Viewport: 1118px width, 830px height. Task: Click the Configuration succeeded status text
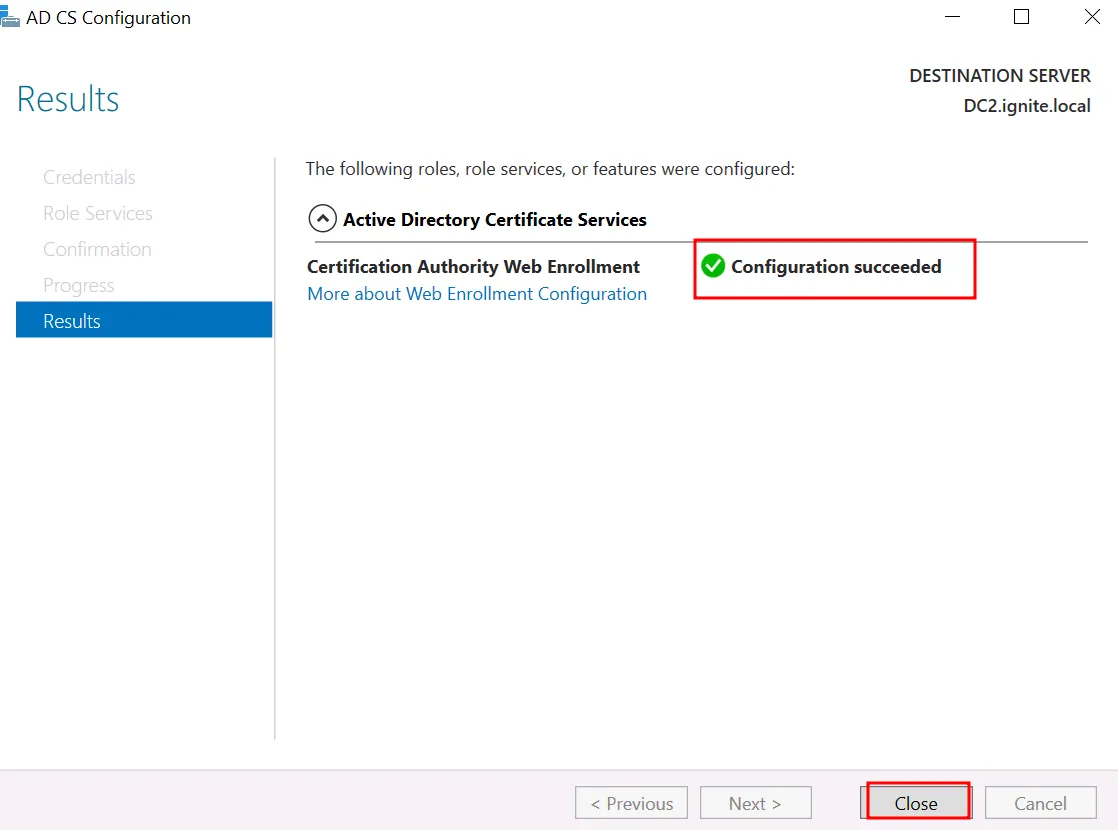coord(836,267)
